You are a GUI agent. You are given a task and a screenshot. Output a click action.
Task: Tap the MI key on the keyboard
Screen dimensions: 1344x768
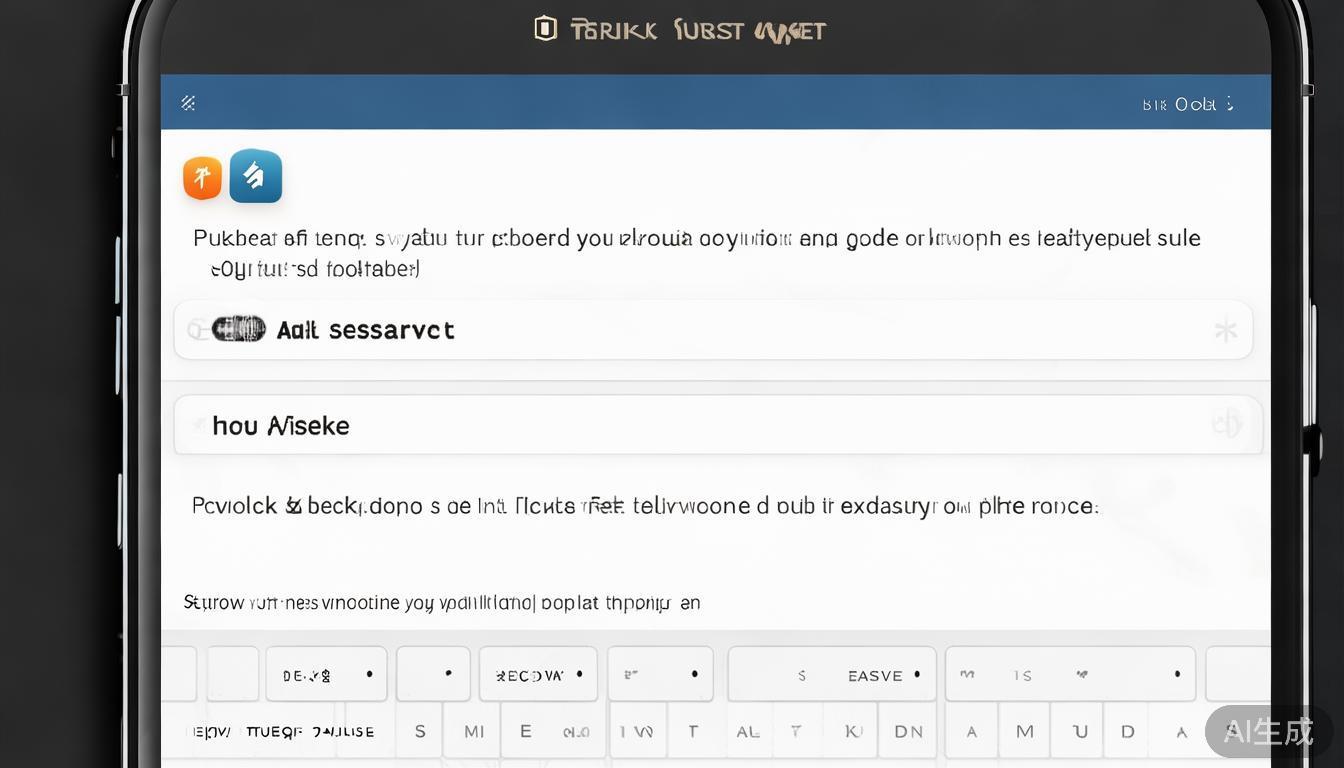tap(474, 731)
